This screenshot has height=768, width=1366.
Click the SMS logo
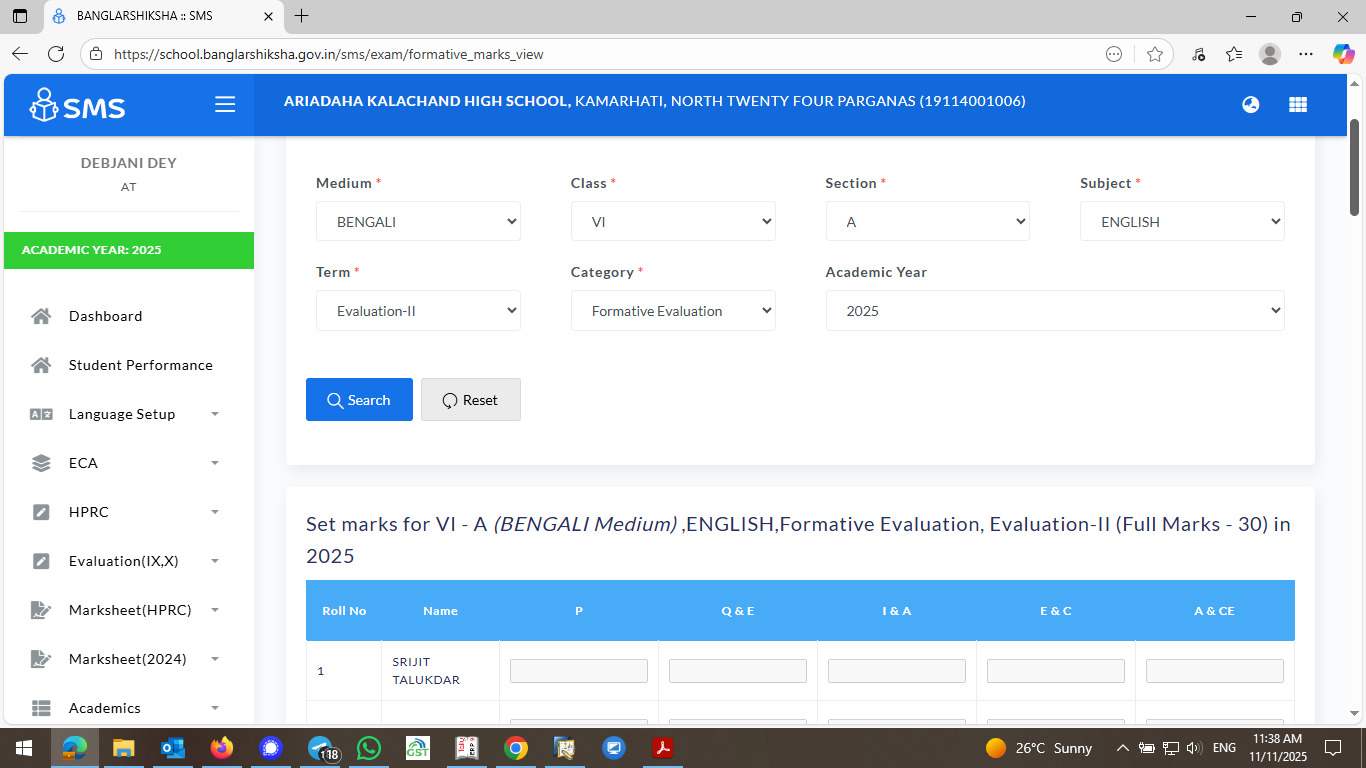pyautogui.click(x=78, y=105)
